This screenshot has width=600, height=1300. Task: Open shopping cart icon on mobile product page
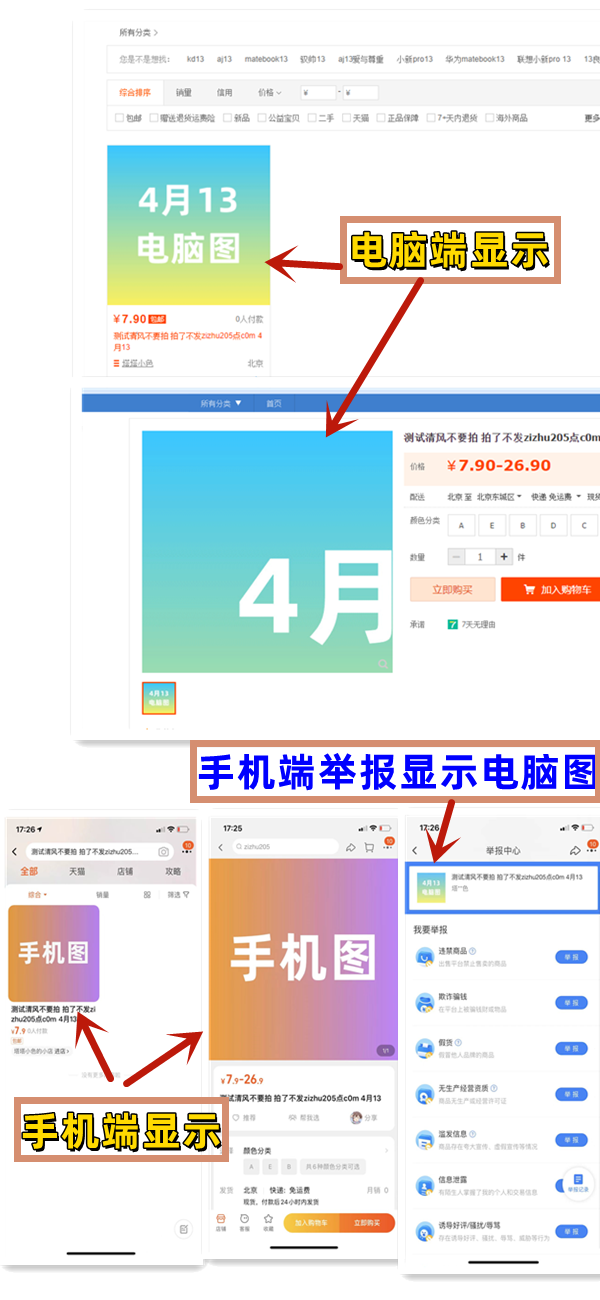pos(369,847)
